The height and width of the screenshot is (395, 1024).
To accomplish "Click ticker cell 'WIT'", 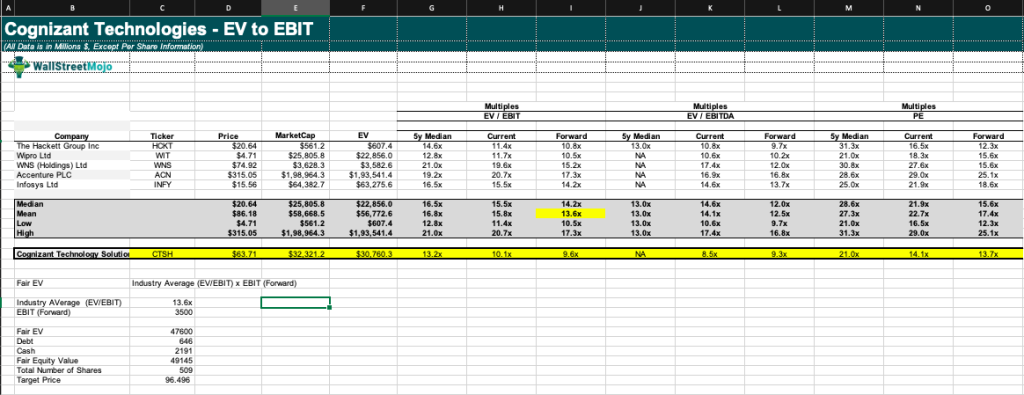I will 162,155.
